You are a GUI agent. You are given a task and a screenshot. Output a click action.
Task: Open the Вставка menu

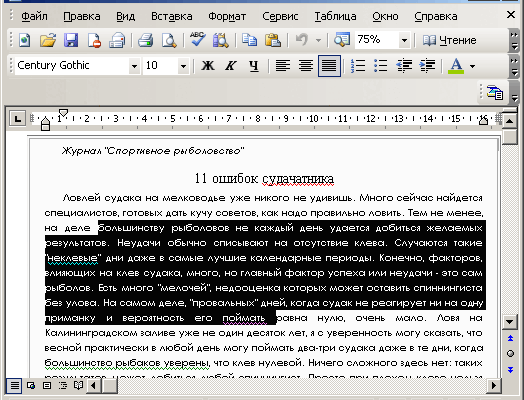[x=171, y=16]
